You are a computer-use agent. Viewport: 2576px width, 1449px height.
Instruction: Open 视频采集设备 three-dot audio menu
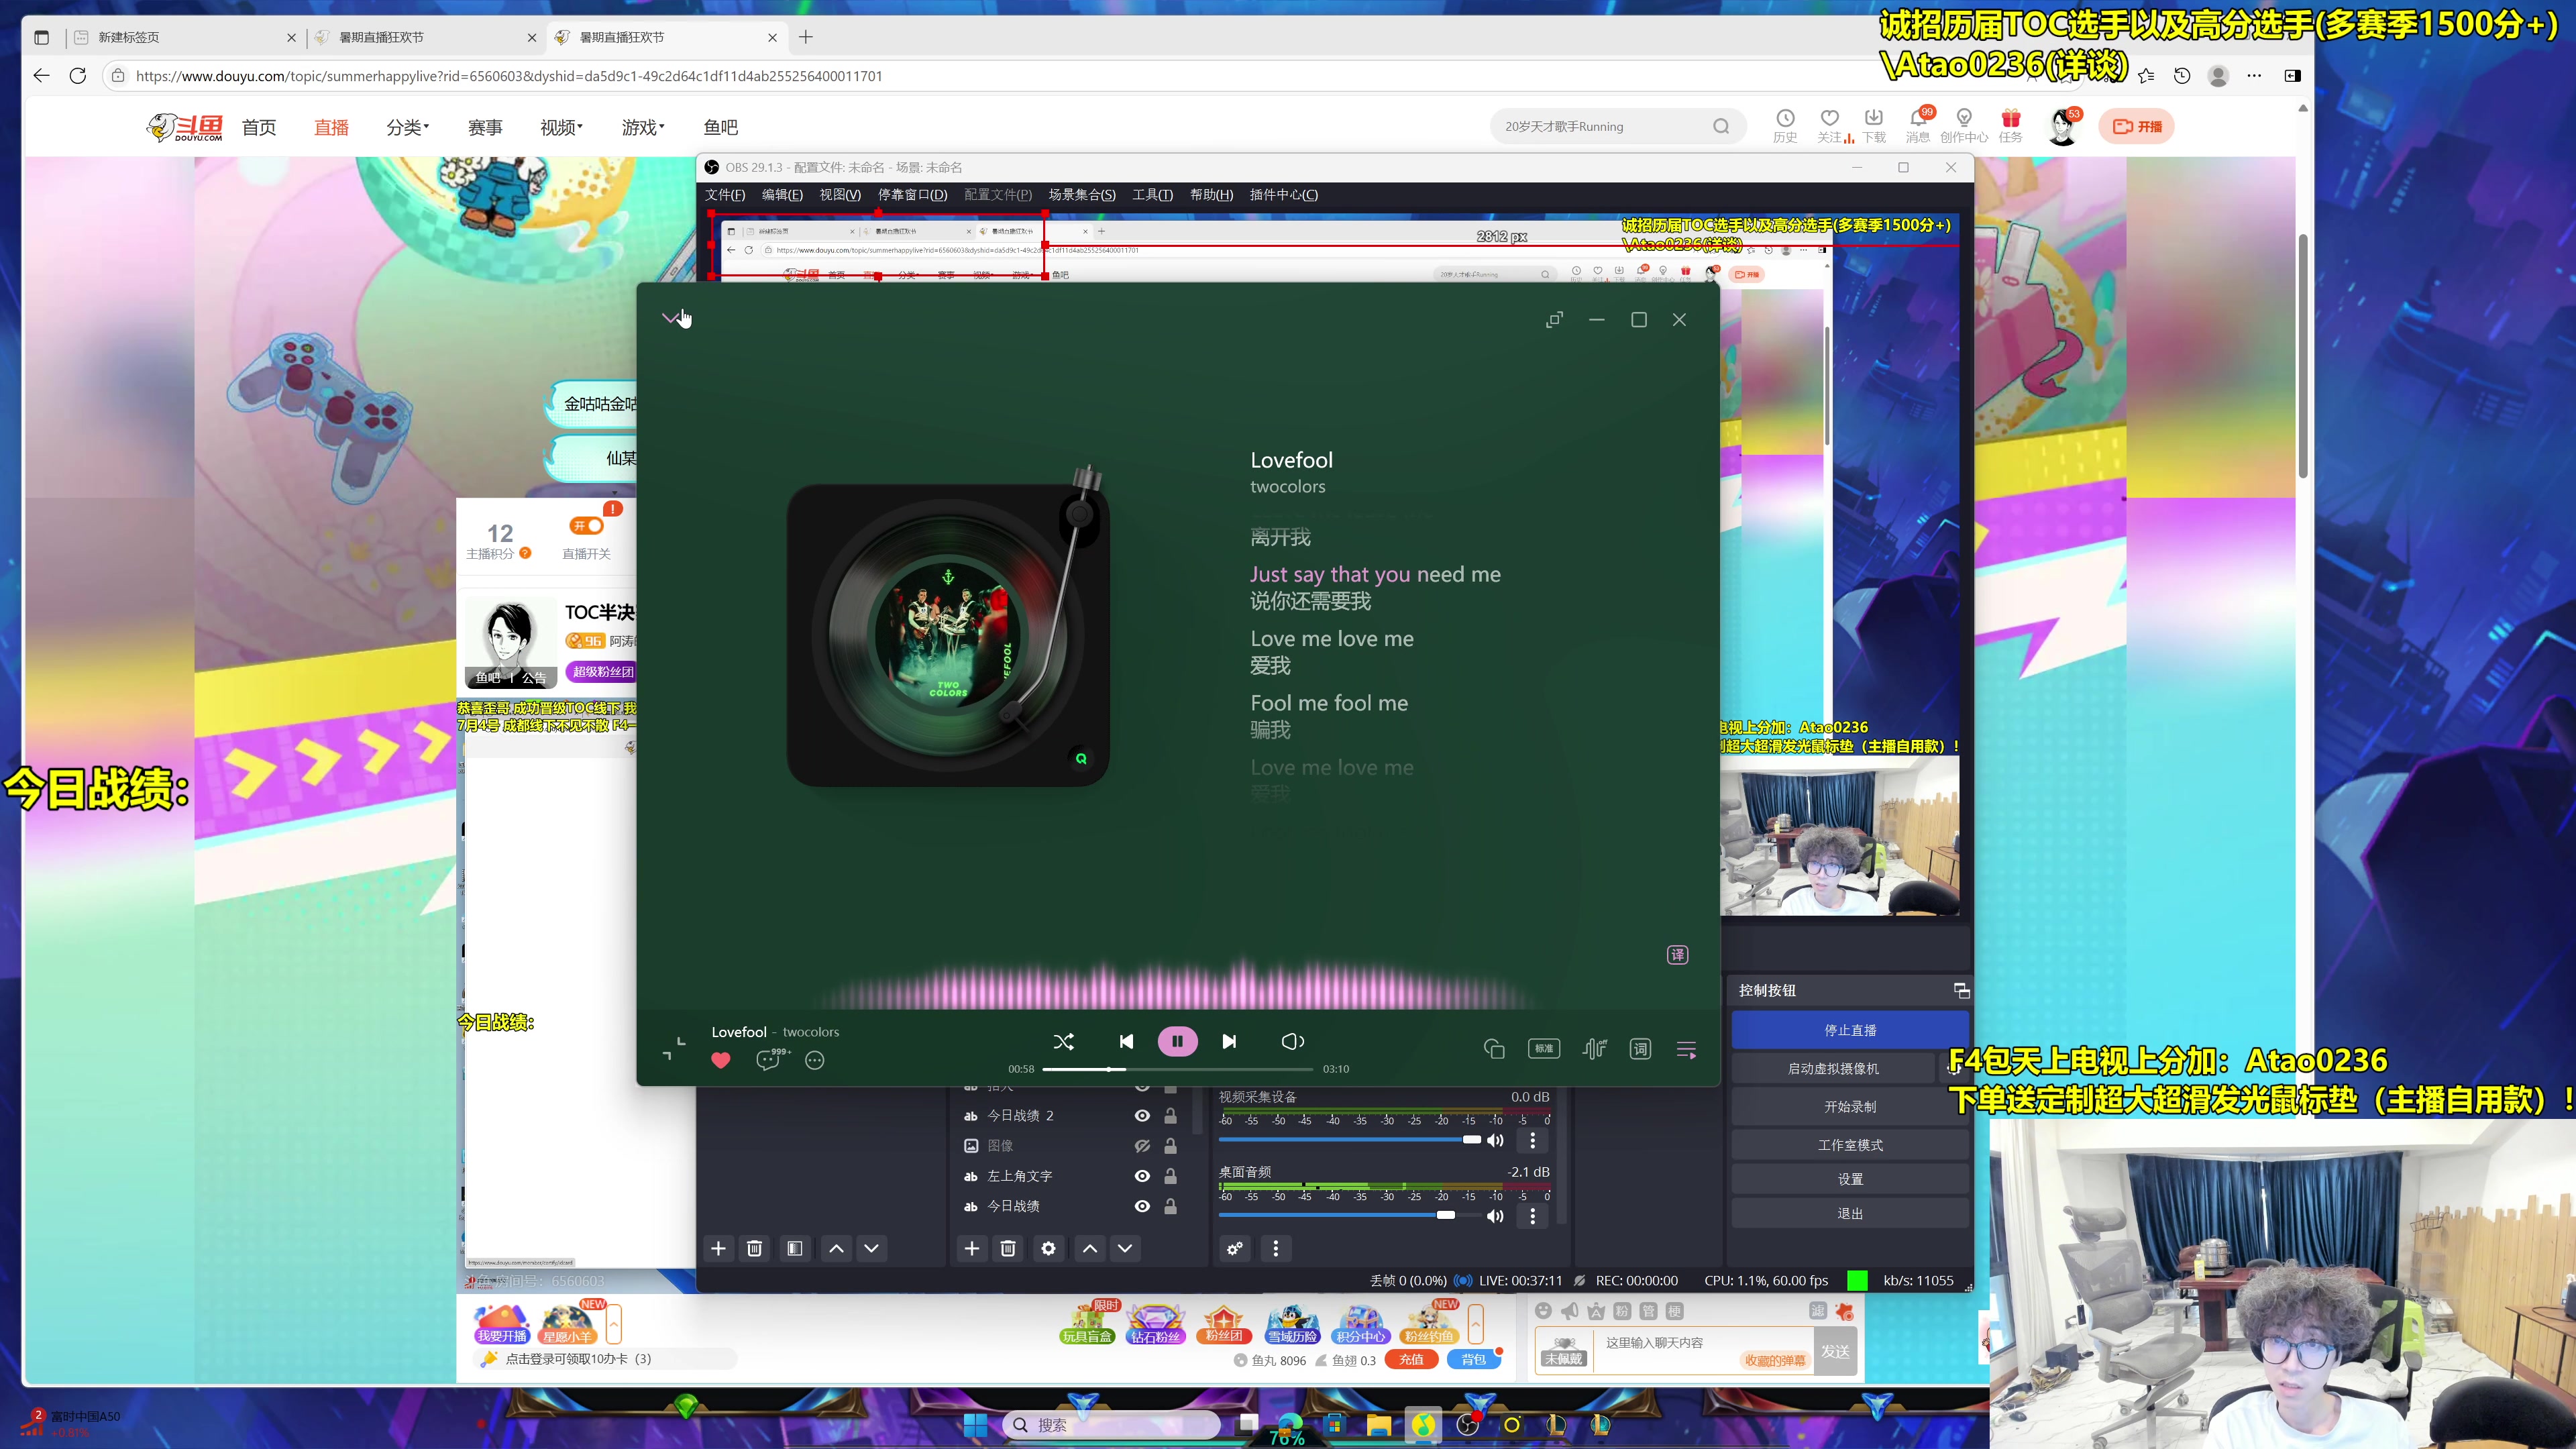tap(1532, 1140)
